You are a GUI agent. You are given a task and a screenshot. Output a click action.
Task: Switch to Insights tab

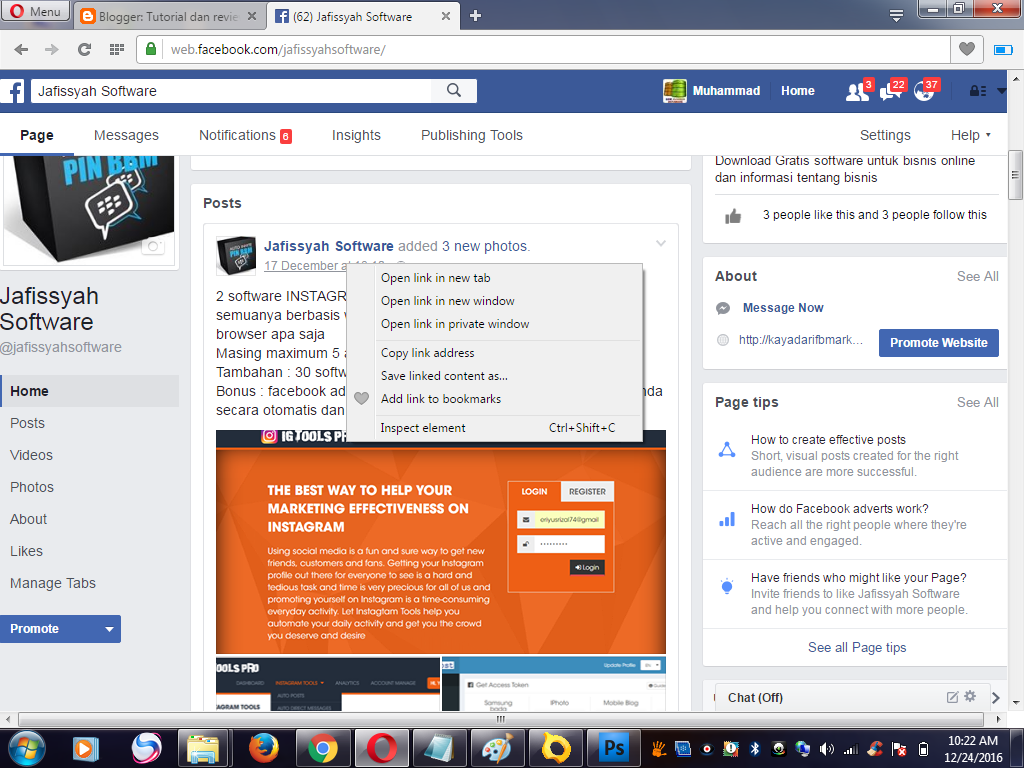pos(356,135)
